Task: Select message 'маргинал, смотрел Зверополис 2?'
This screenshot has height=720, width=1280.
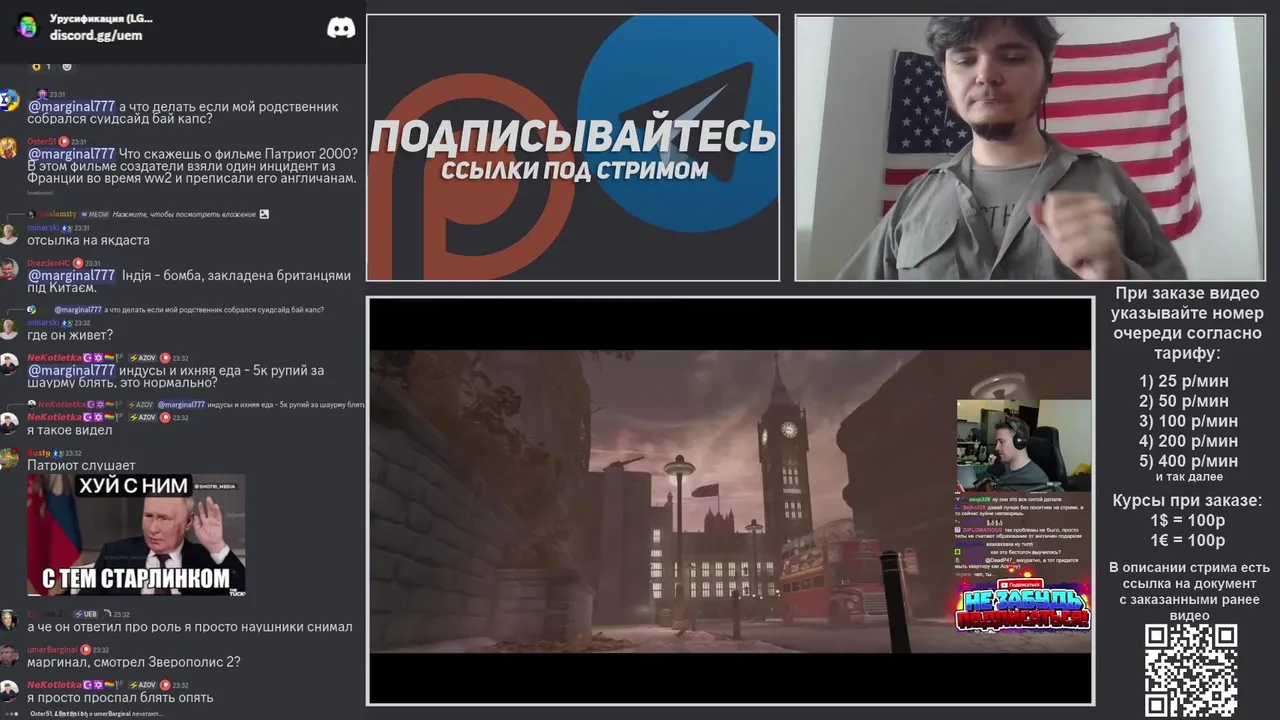Action: tap(134, 662)
